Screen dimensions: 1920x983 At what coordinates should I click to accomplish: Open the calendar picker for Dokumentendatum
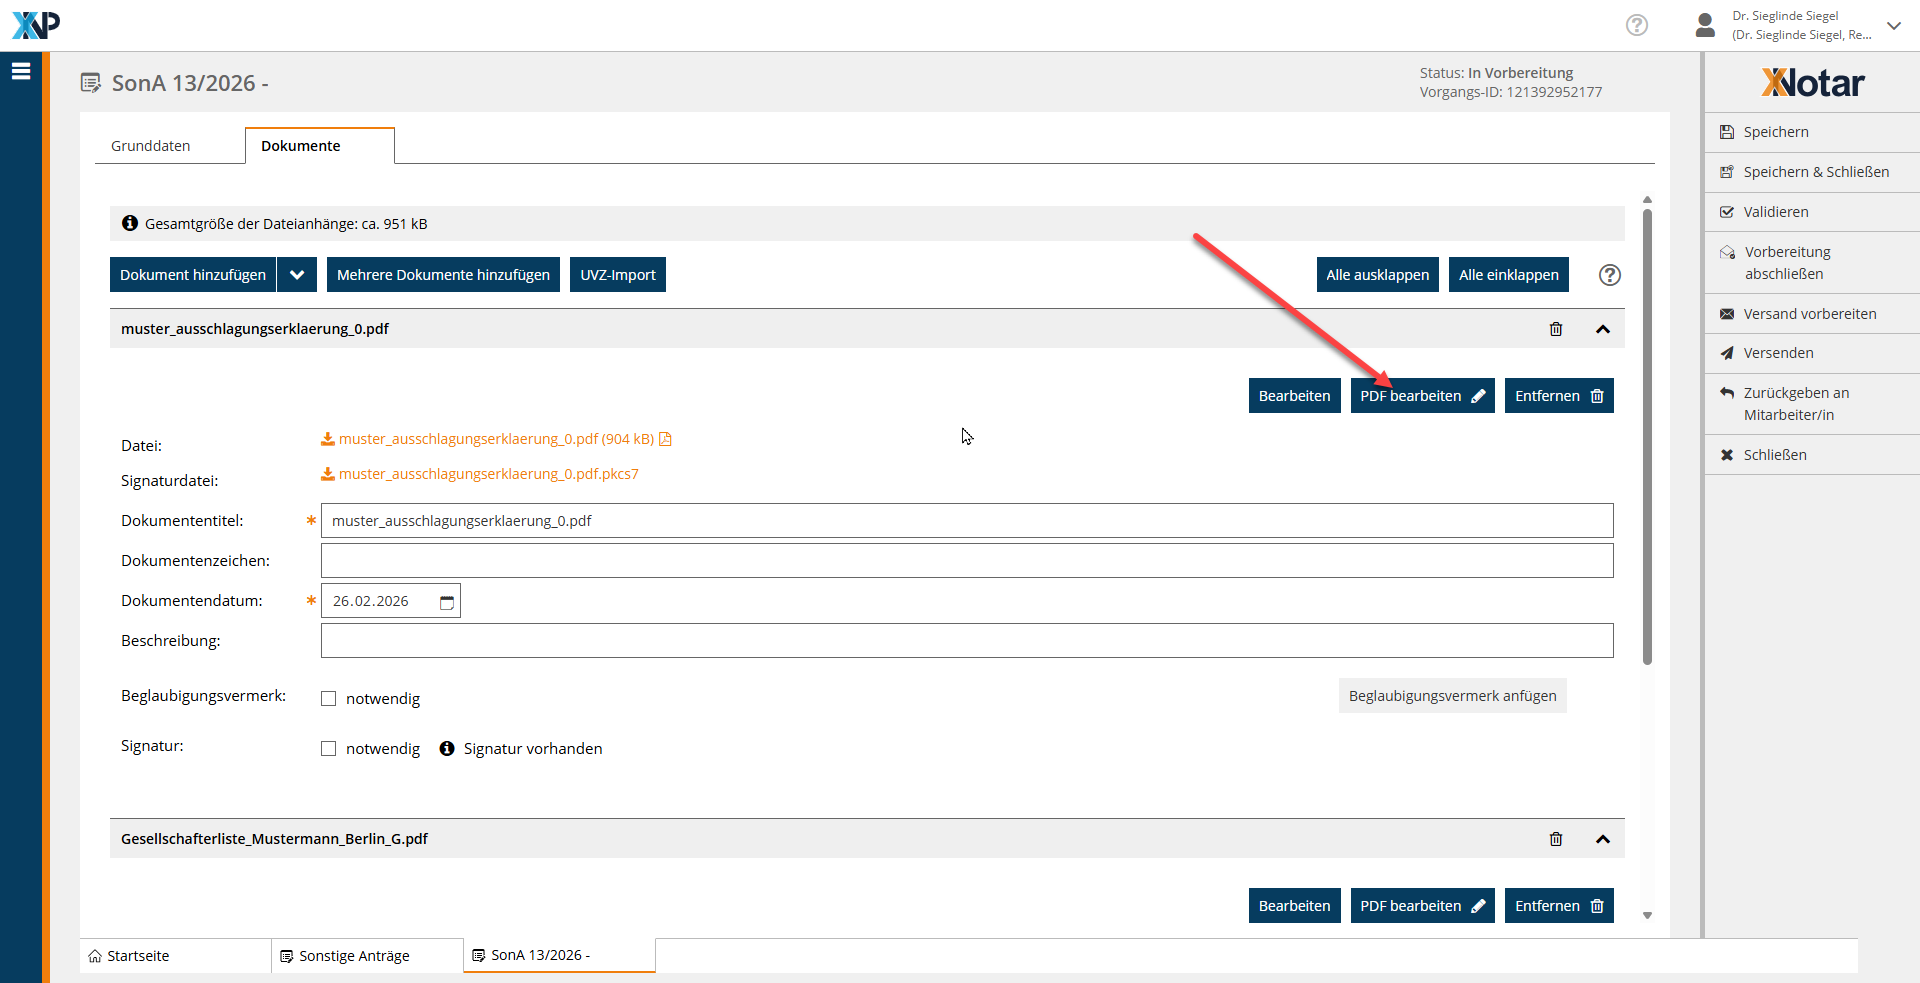click(x=446, y=602)
